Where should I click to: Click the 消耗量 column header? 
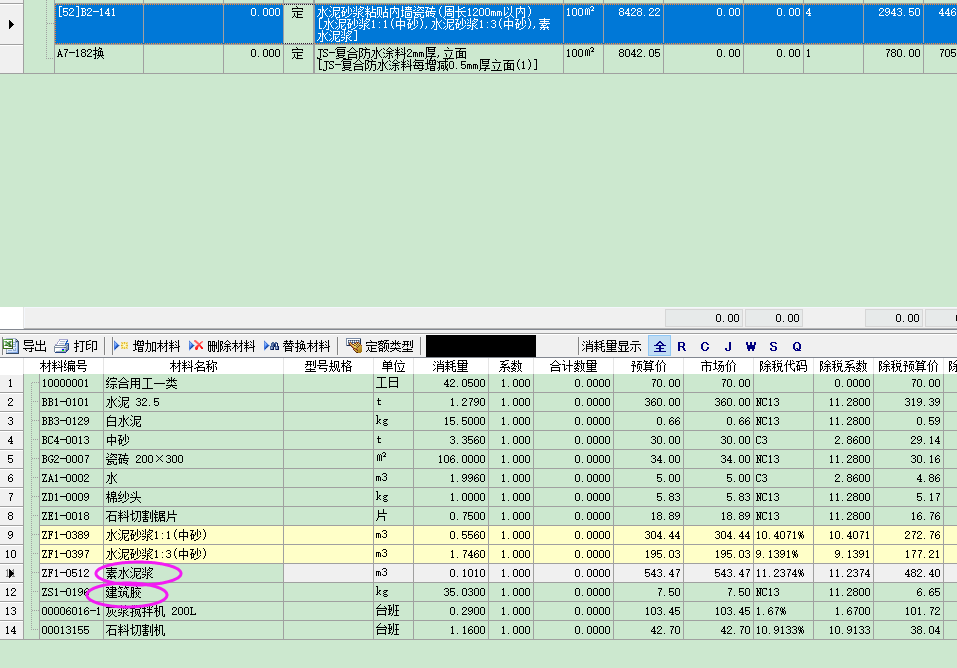[450, 366]
